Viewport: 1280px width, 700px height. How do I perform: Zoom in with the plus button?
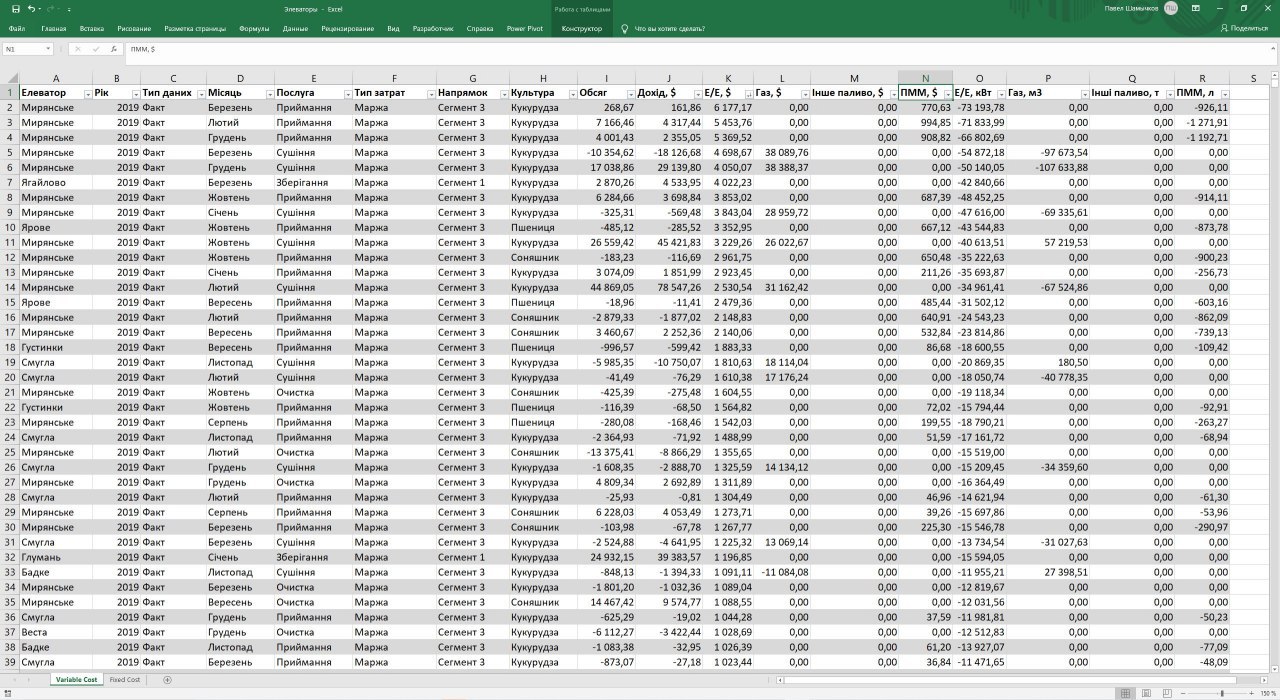pos(1250,692)
